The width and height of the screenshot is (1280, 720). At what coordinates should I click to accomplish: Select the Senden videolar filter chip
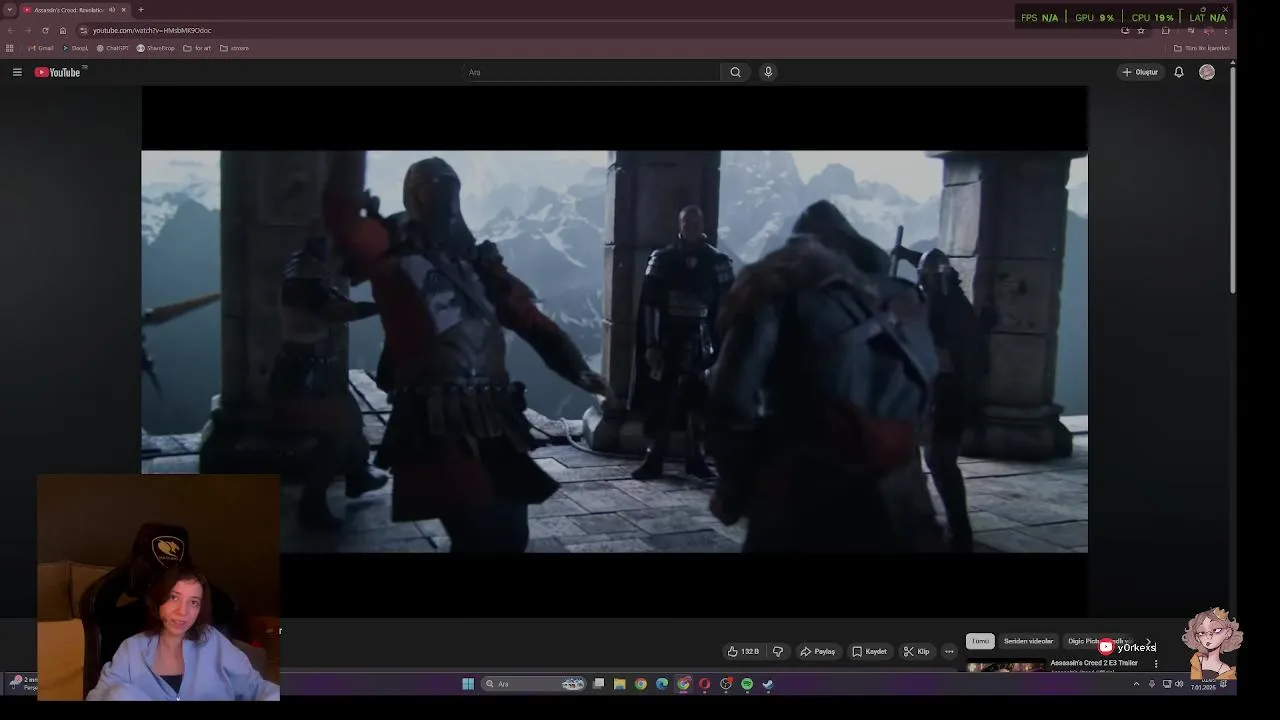1028,641
